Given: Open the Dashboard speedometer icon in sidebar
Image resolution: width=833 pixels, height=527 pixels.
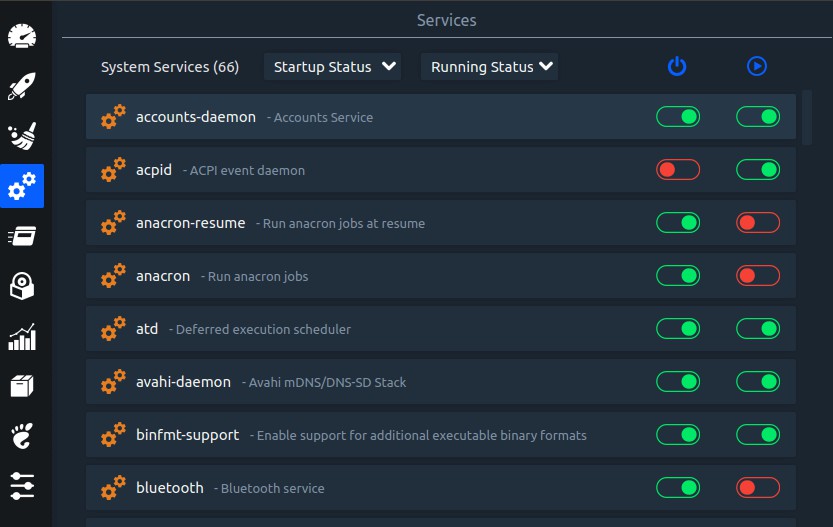Looking at the screenshot, I should point(22,36).
